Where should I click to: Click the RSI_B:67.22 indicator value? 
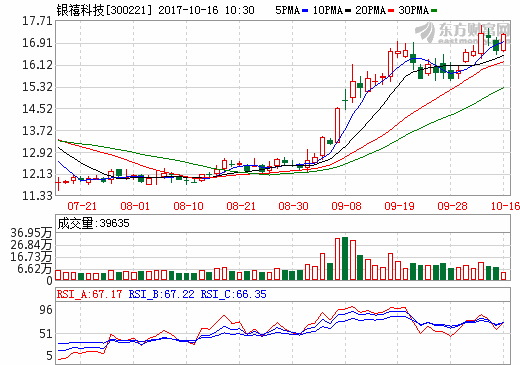pyautogui.click(x=161, y=294)
